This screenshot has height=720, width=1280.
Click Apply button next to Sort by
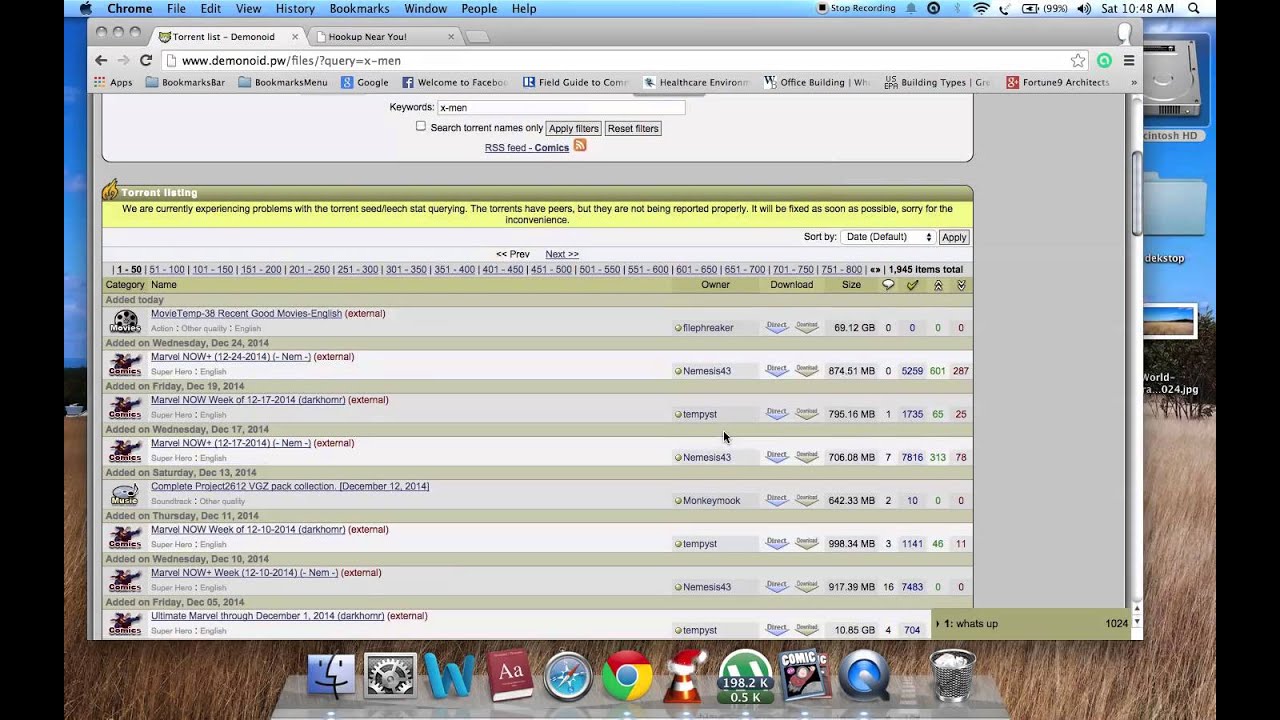pyautogui.click(x=954, y=237)
